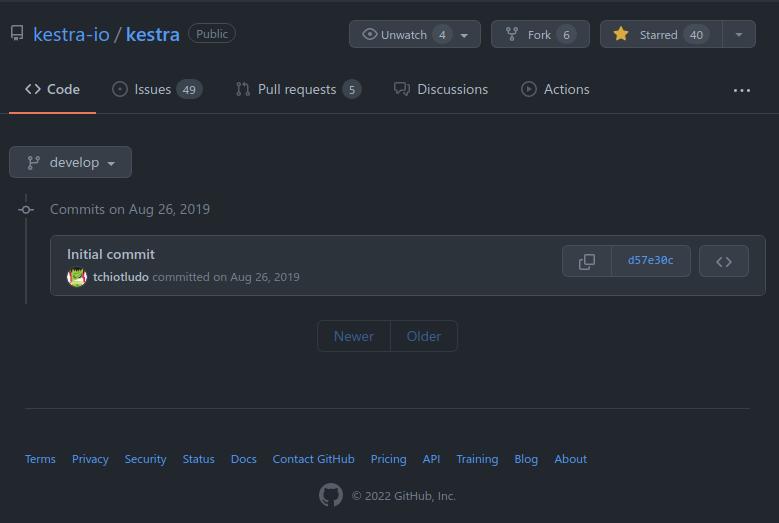Open the Blog footer link
Viewport: 779px width, 523px height.
pos(526,459)
